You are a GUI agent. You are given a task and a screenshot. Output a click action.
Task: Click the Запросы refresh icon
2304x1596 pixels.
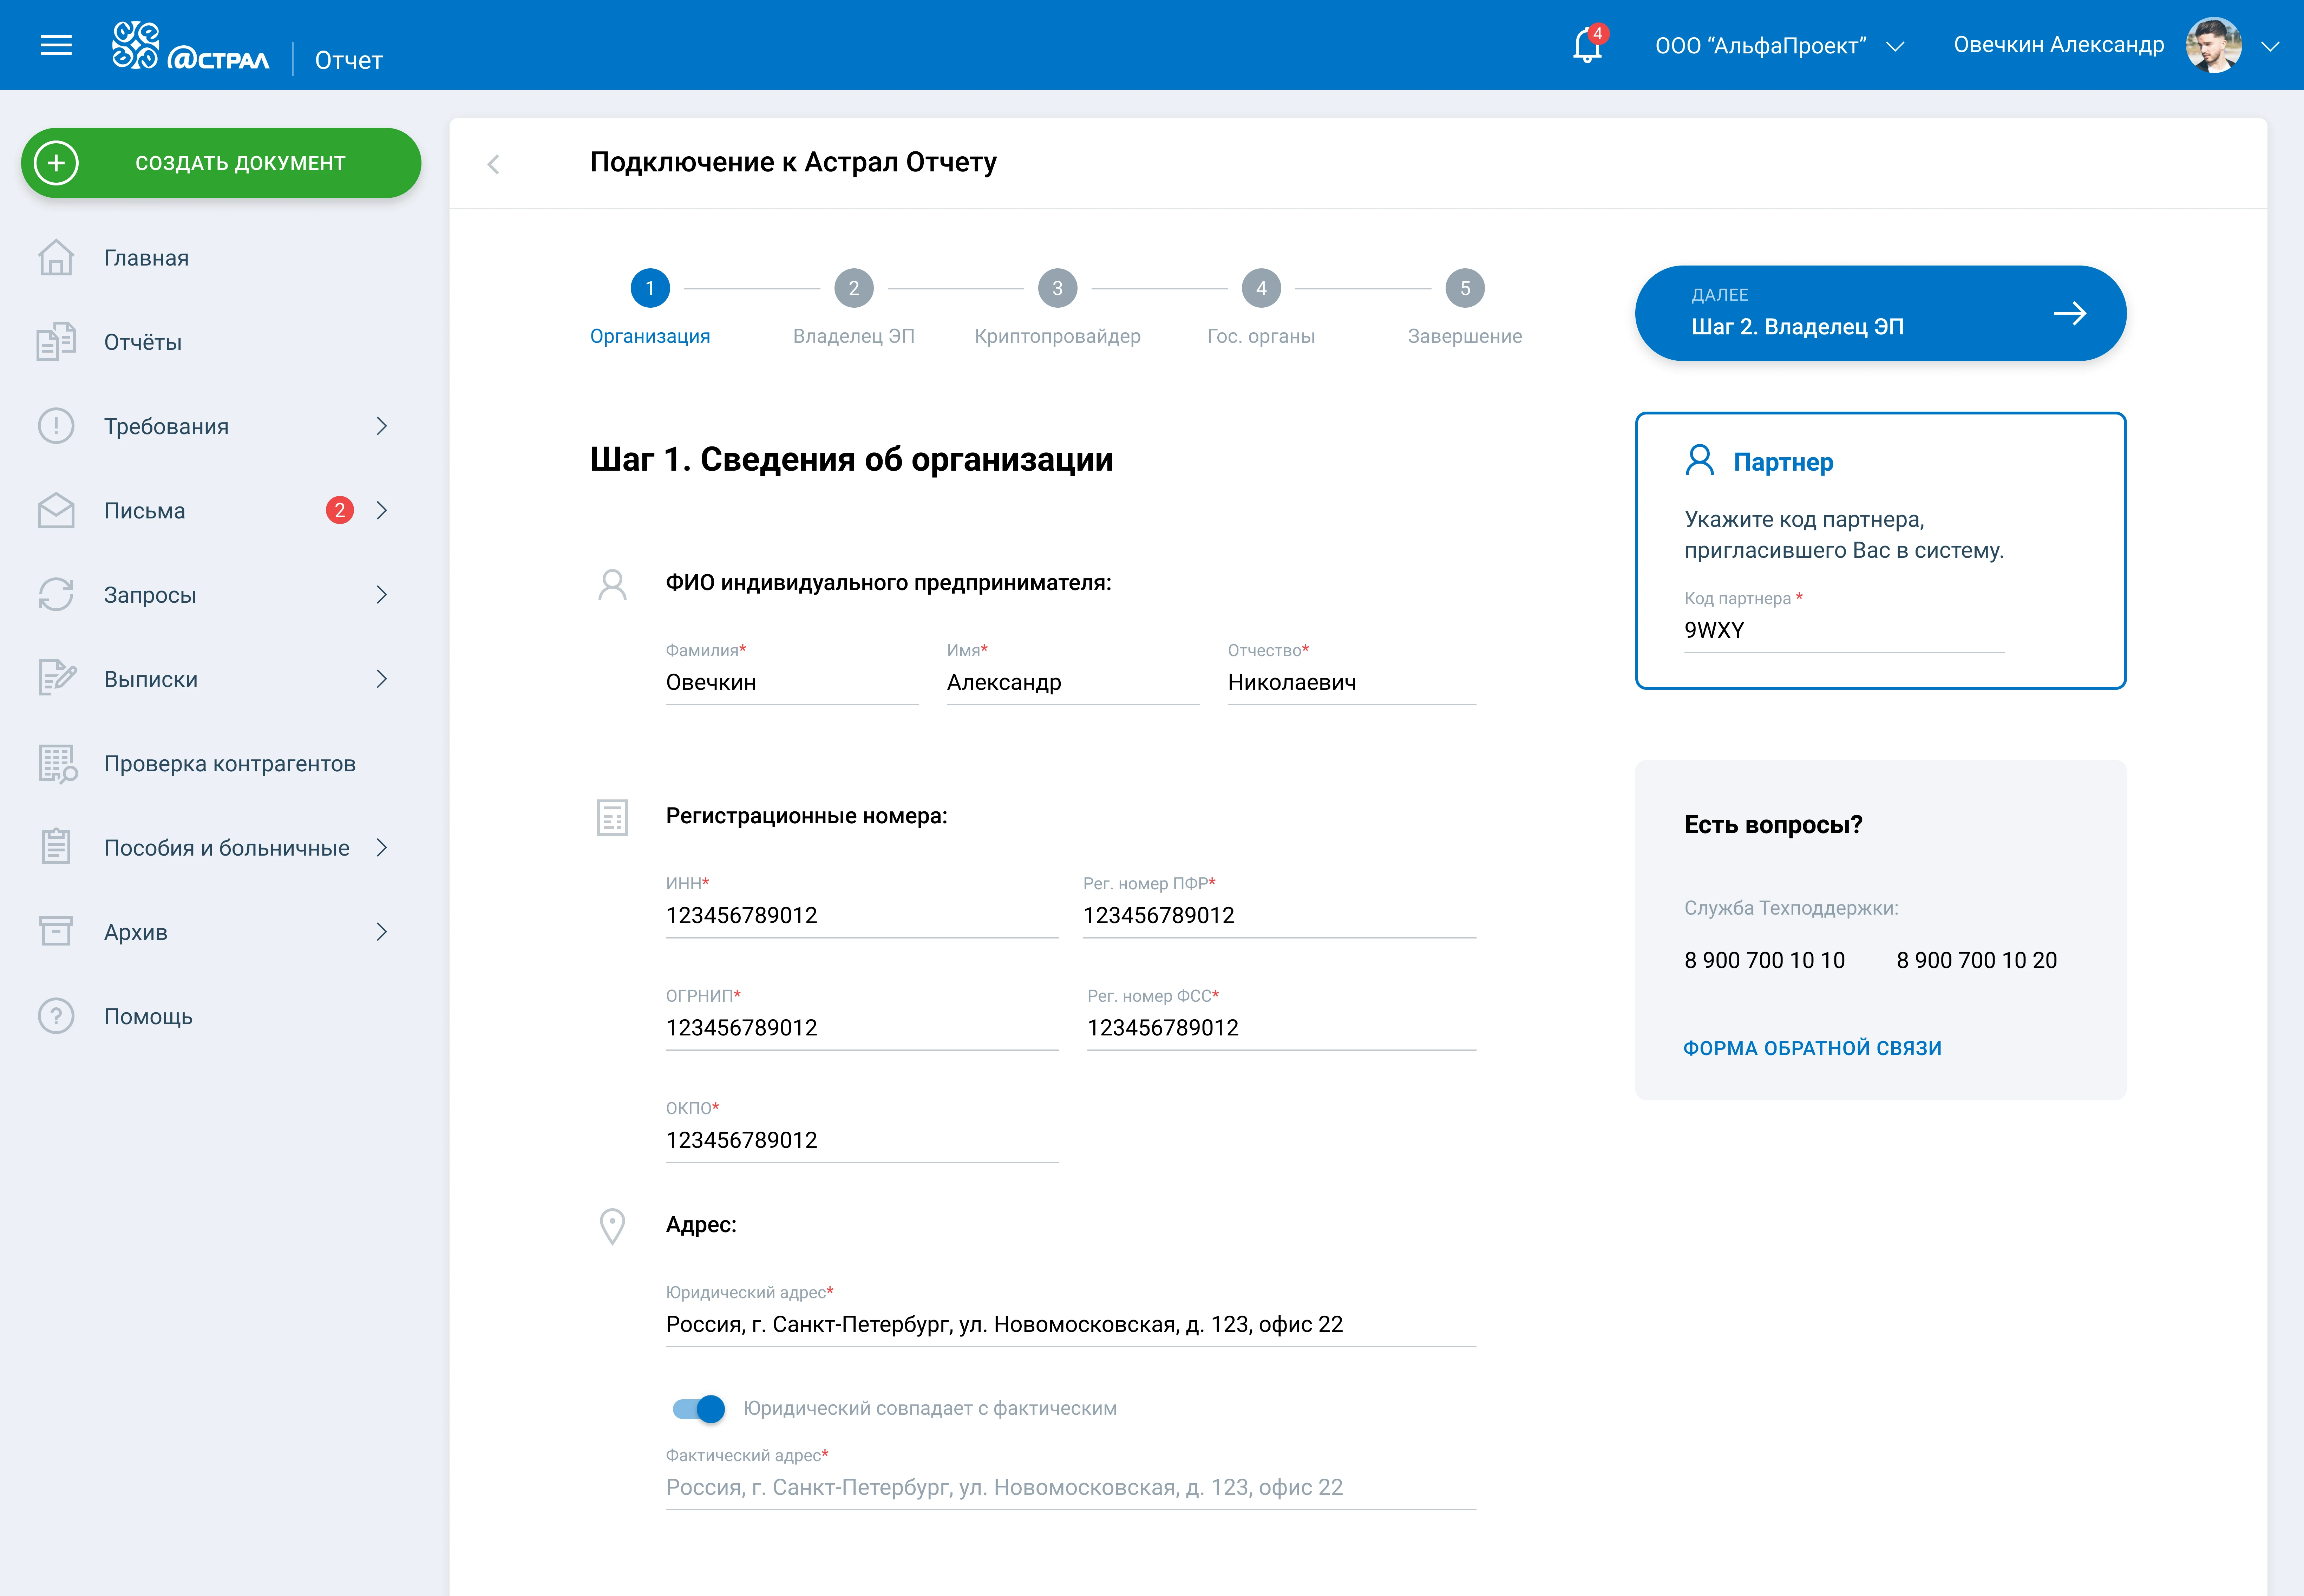tap(56, 595)
